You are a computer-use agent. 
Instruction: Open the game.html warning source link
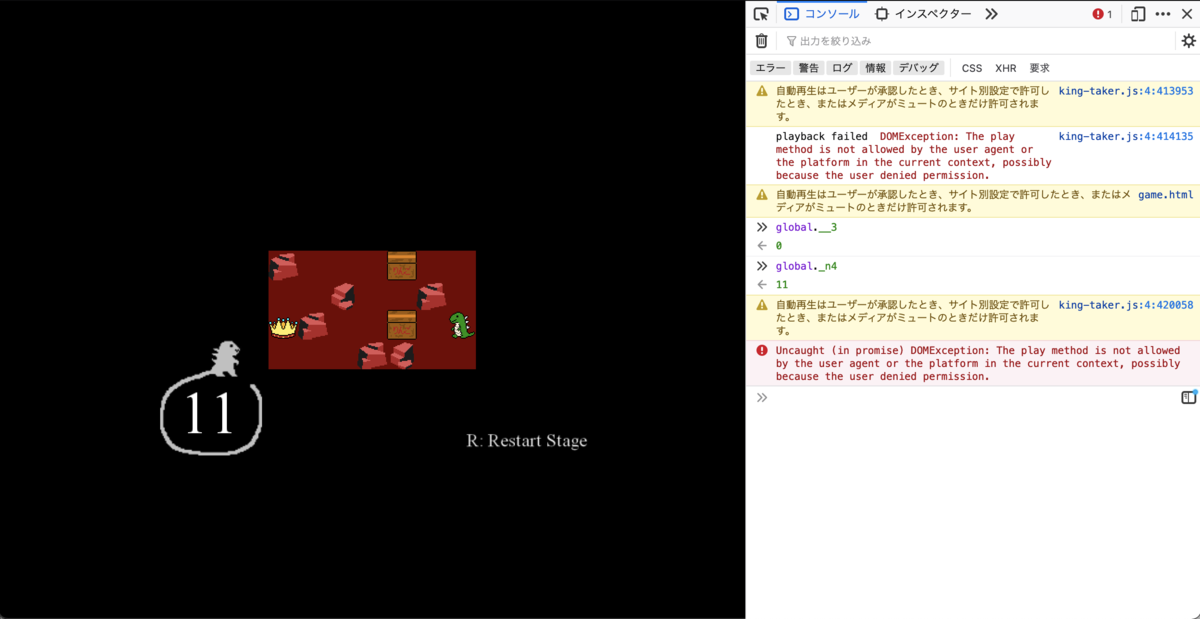point(1166,194)
